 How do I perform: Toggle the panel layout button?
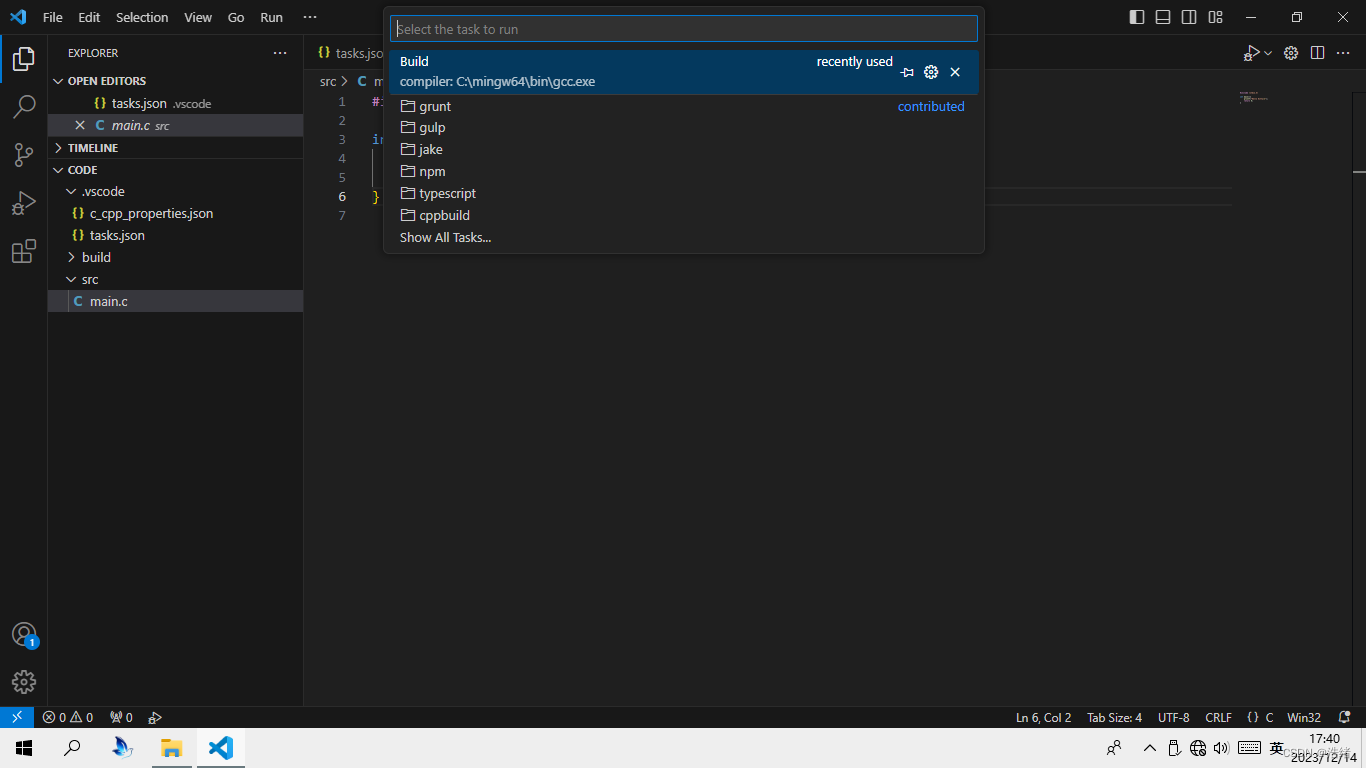pos(1163,17)
